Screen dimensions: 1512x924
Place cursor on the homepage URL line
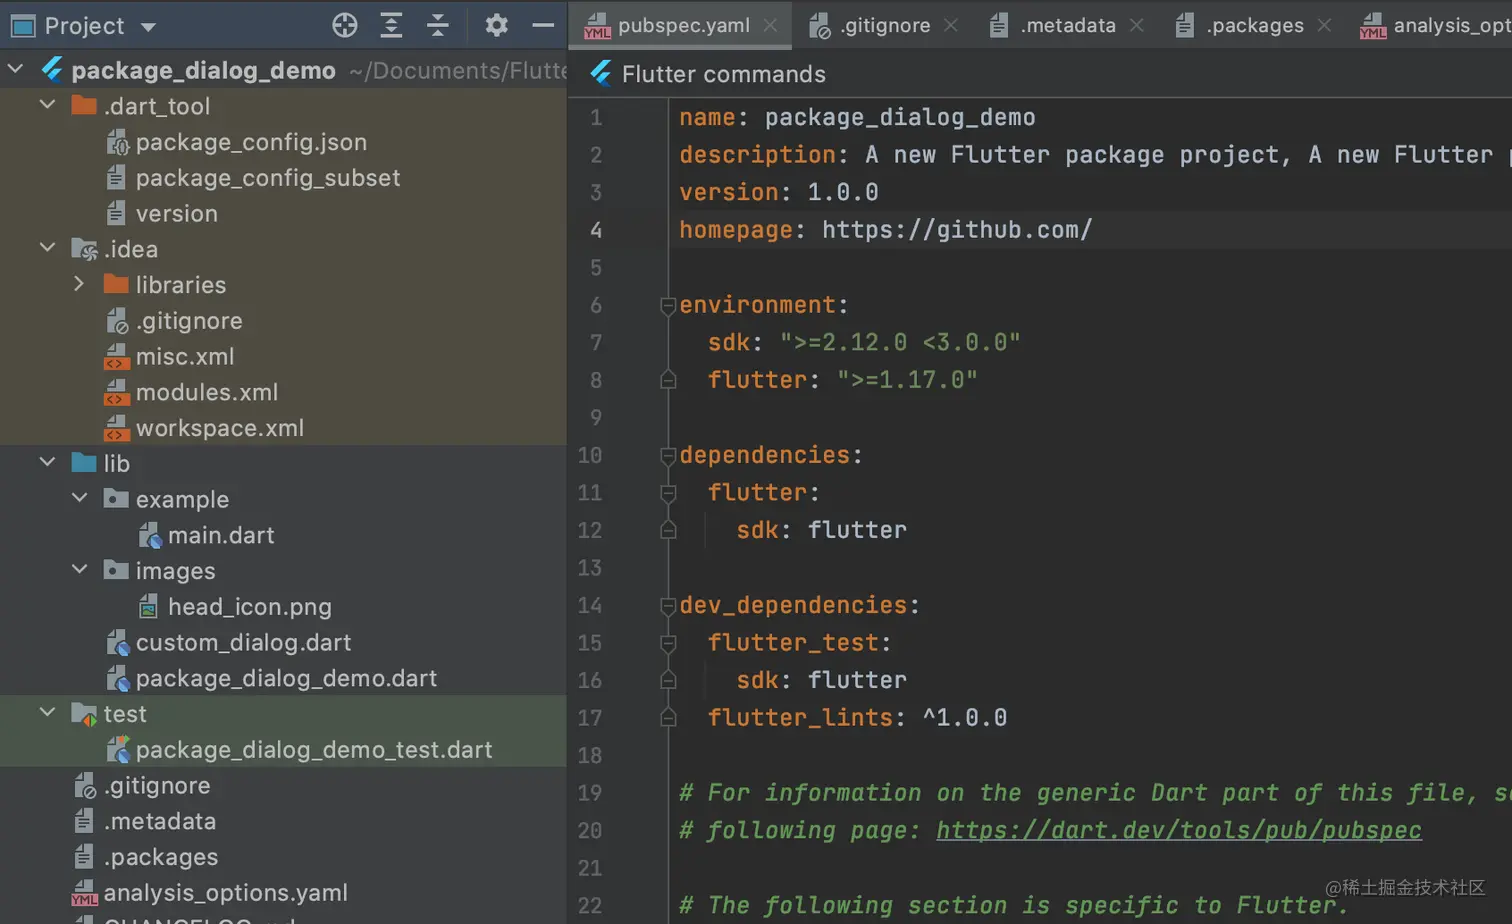pyautogui.click(x=885, y=230)
